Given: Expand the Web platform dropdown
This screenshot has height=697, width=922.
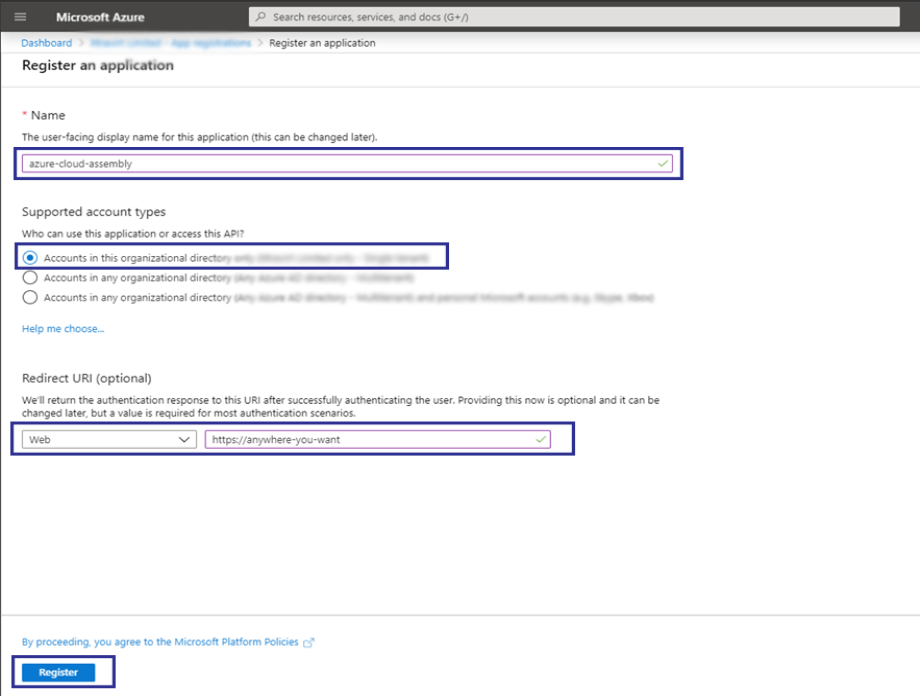Looking at the screenshot, I should click(x=109, y=439).
